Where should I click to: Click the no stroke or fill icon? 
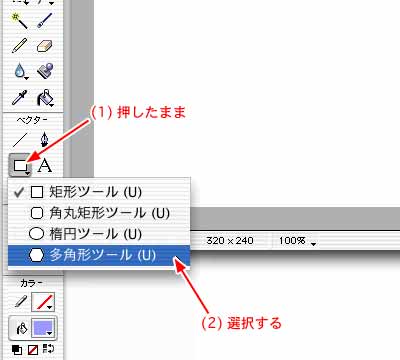coord(33,349)
